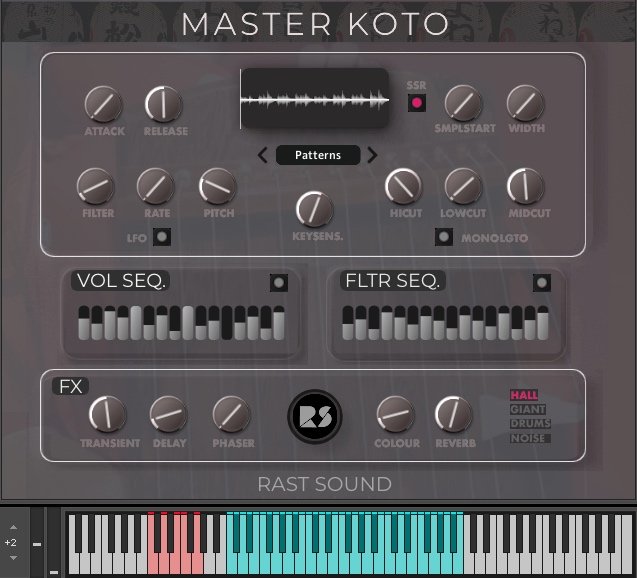Click the Phaser FX knob
The image size is (637, 578).
[x=232, y=415]
